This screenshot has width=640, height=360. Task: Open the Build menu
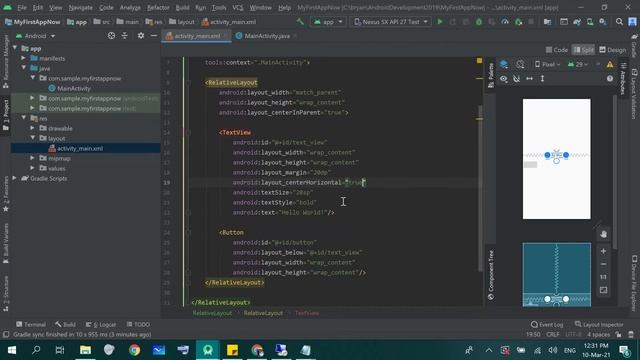tap(182, 7)
